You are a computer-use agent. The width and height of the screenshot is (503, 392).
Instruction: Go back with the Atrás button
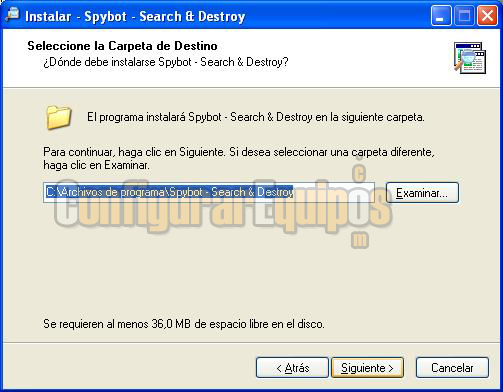pyautogui.click(x=292, y=368)
